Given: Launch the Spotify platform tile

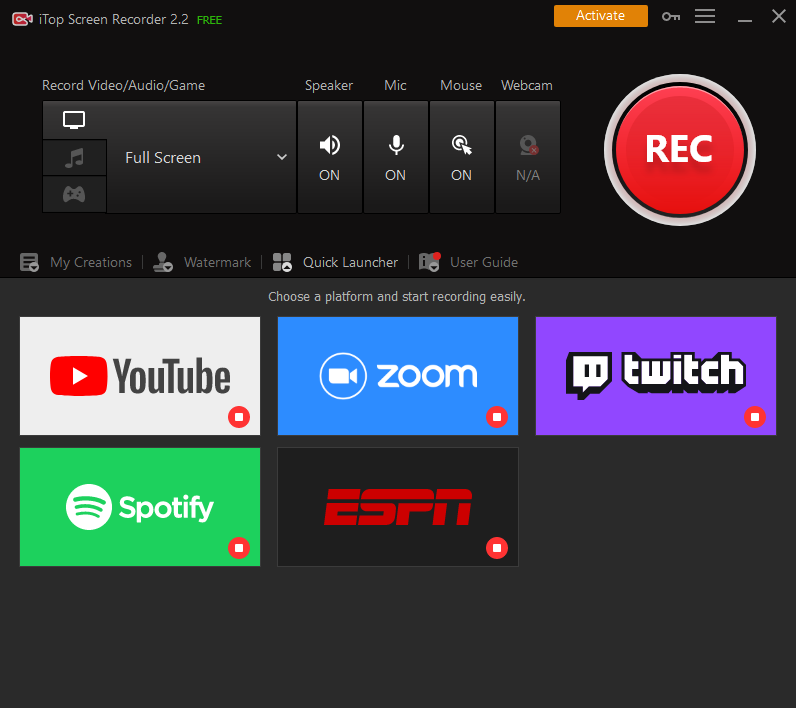Looking at the screenshot, I should pyautogui.click(x=140, y=507).
